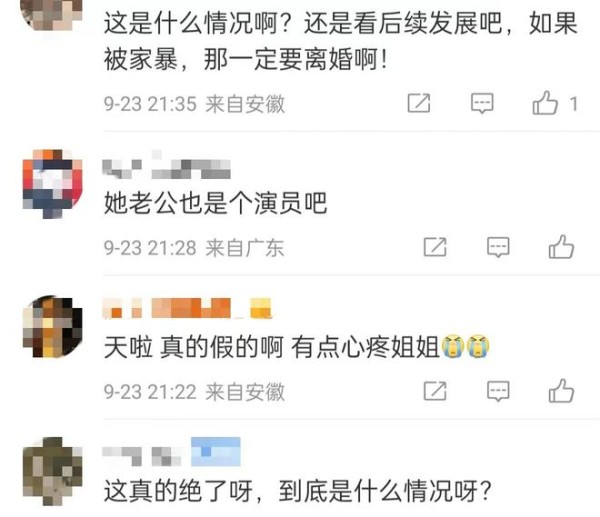Tap username above 她老公也是个演员吧
This screenshot has height=517, width=600.
pyautogui.click(x=166, y=168)
